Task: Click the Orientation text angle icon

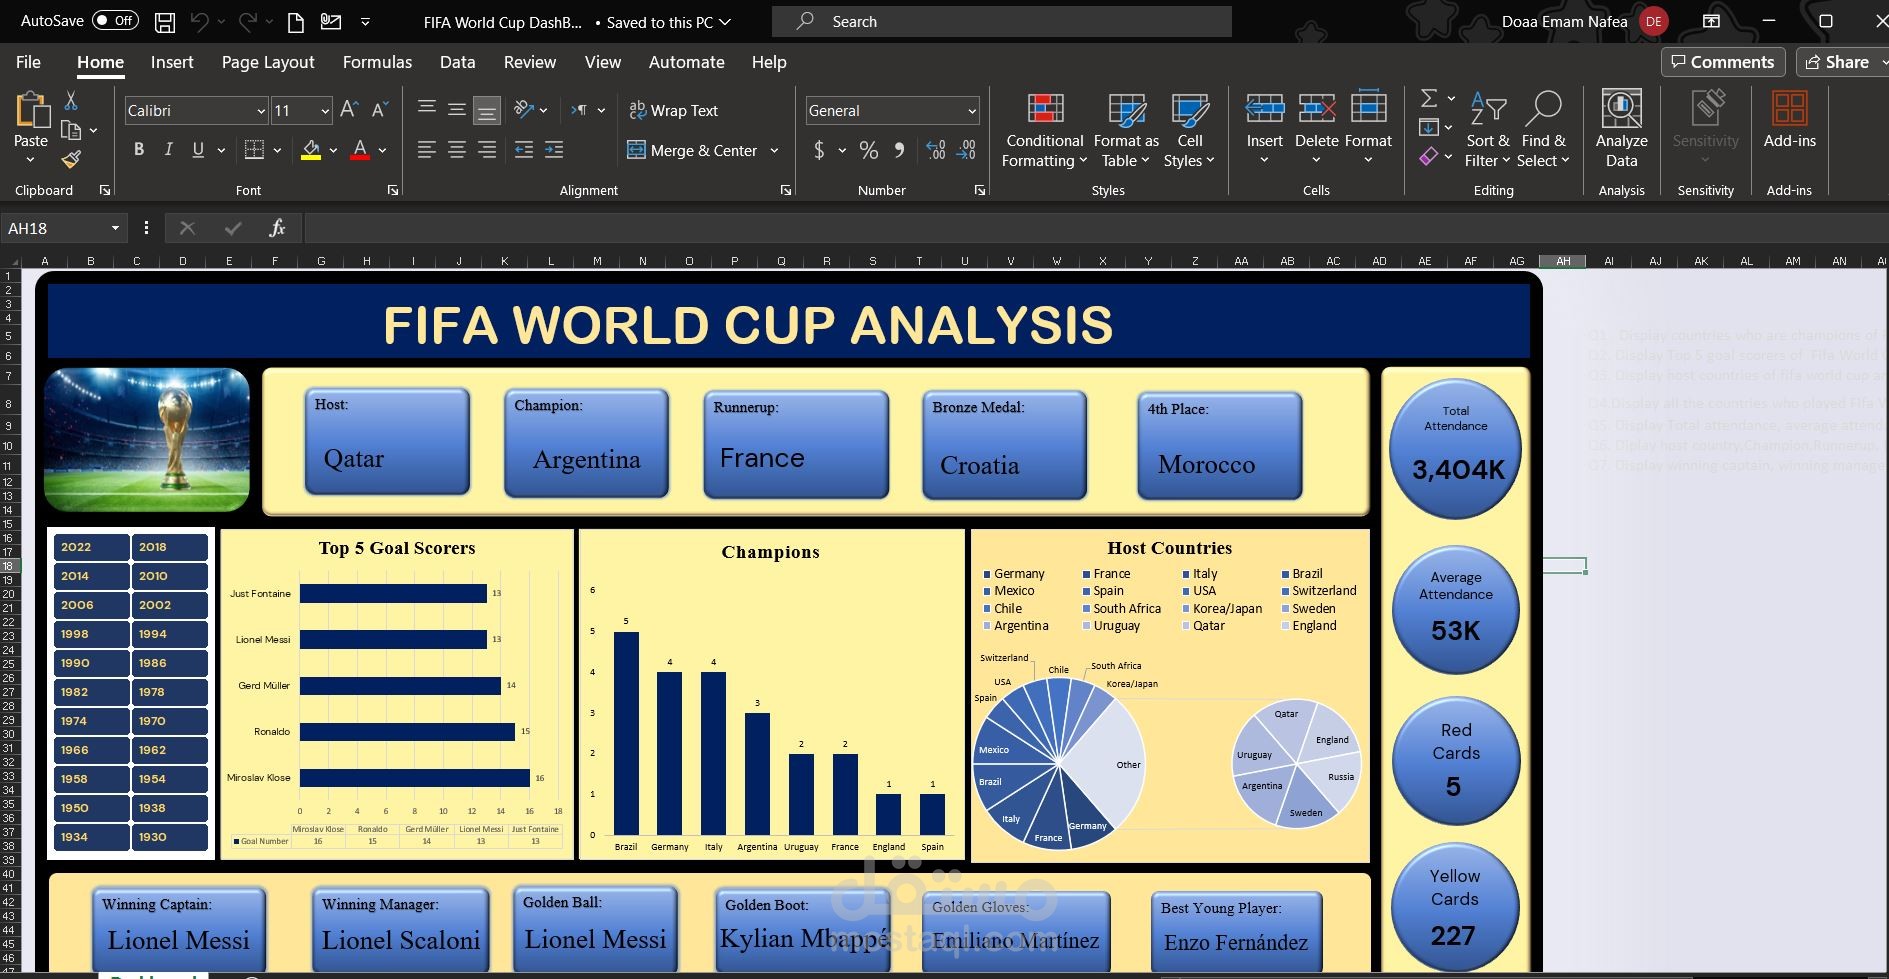Action: [x=523, y=110]
